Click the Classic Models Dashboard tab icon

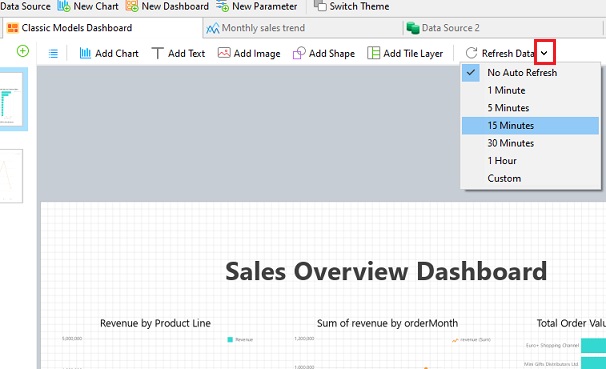(x=13, y=28)
